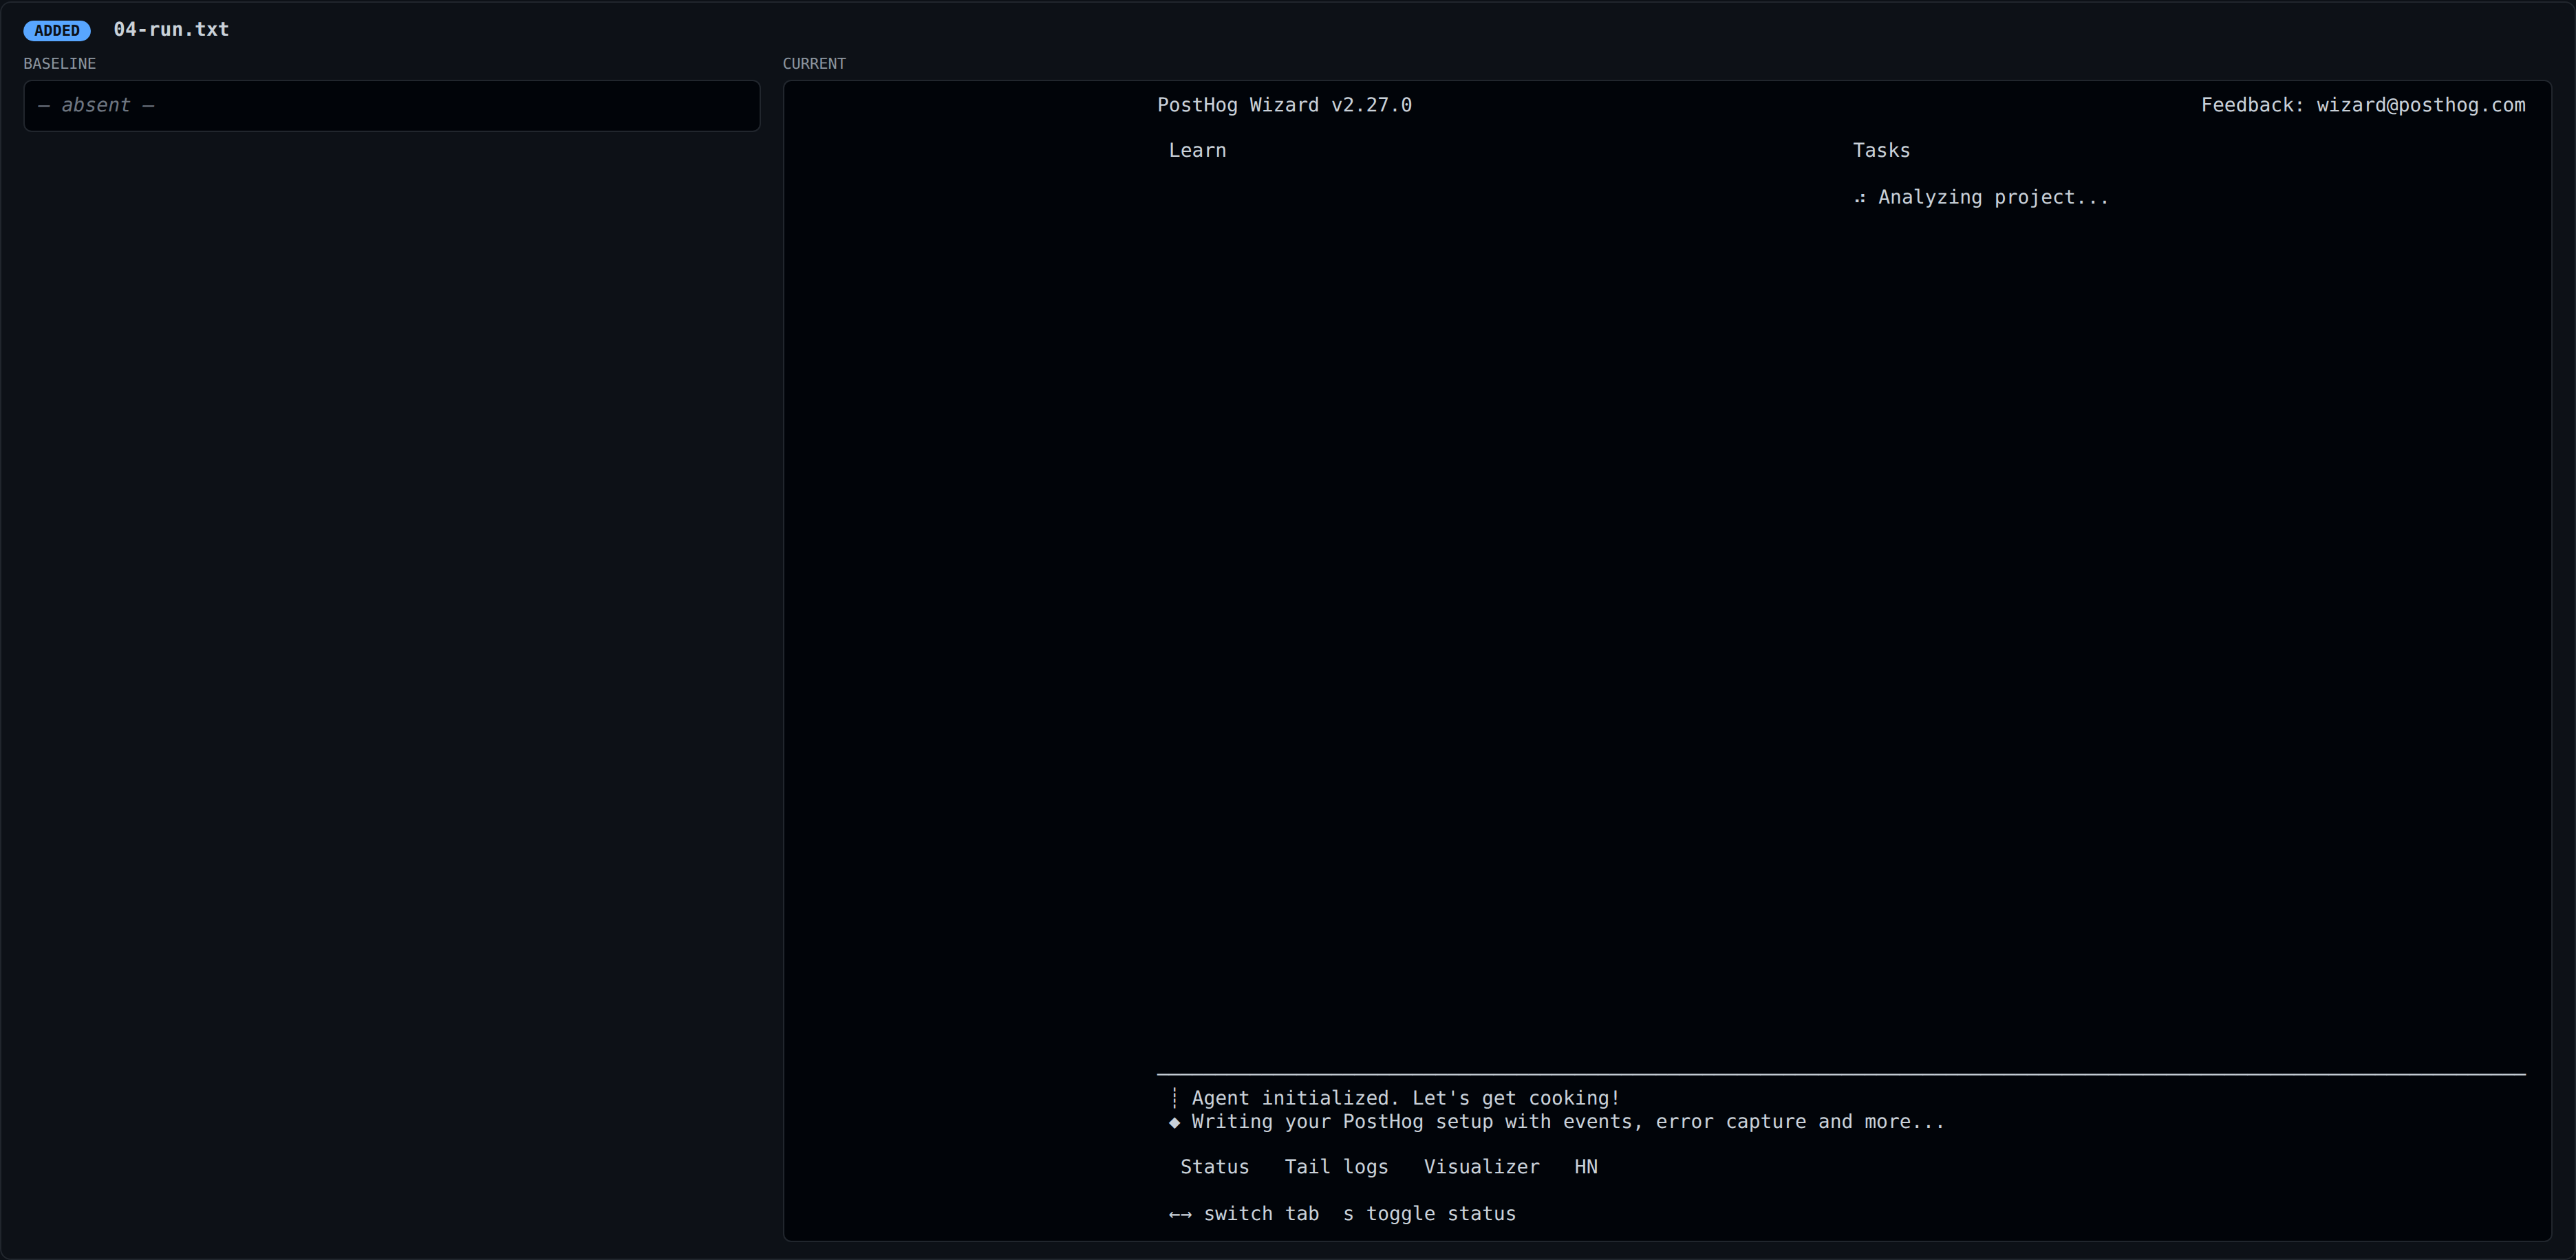Click the wizard@posthog.com feedback address
The width and height of the screenshot is (2576, 1260).
coord(2420,105)
